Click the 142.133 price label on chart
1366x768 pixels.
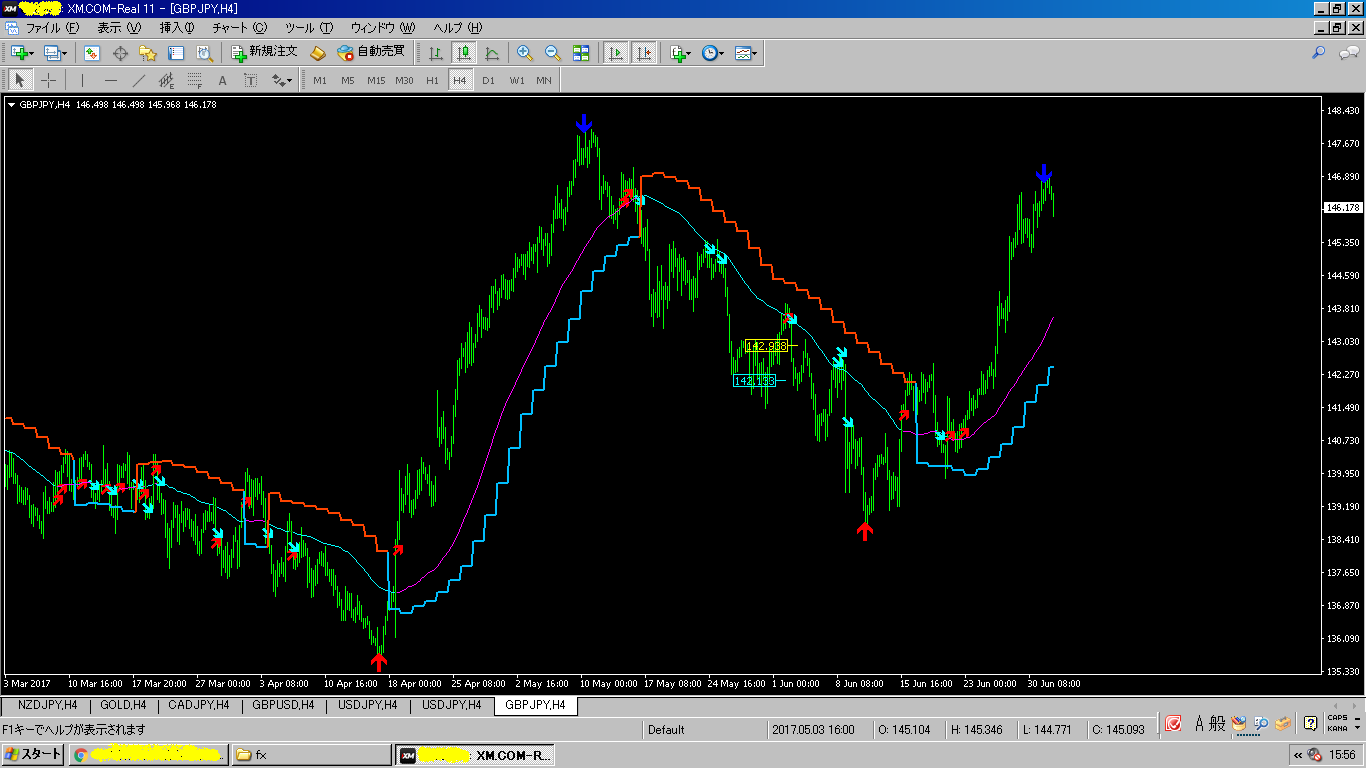pyautogui.click(x=754, y=380)
